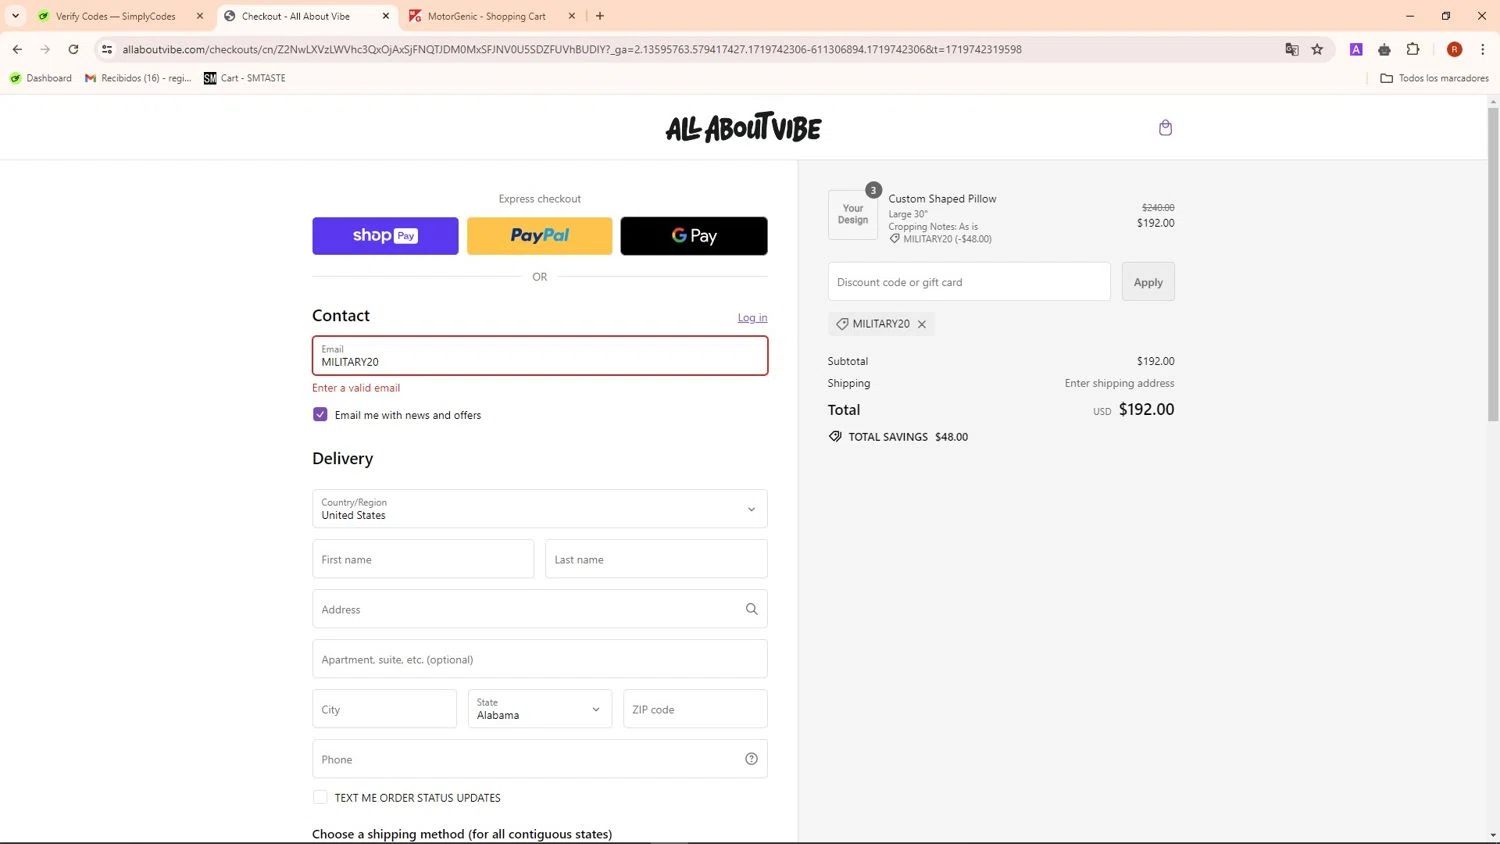Click the extension icon left of the puzzle icon

[x=1384, y=49]
